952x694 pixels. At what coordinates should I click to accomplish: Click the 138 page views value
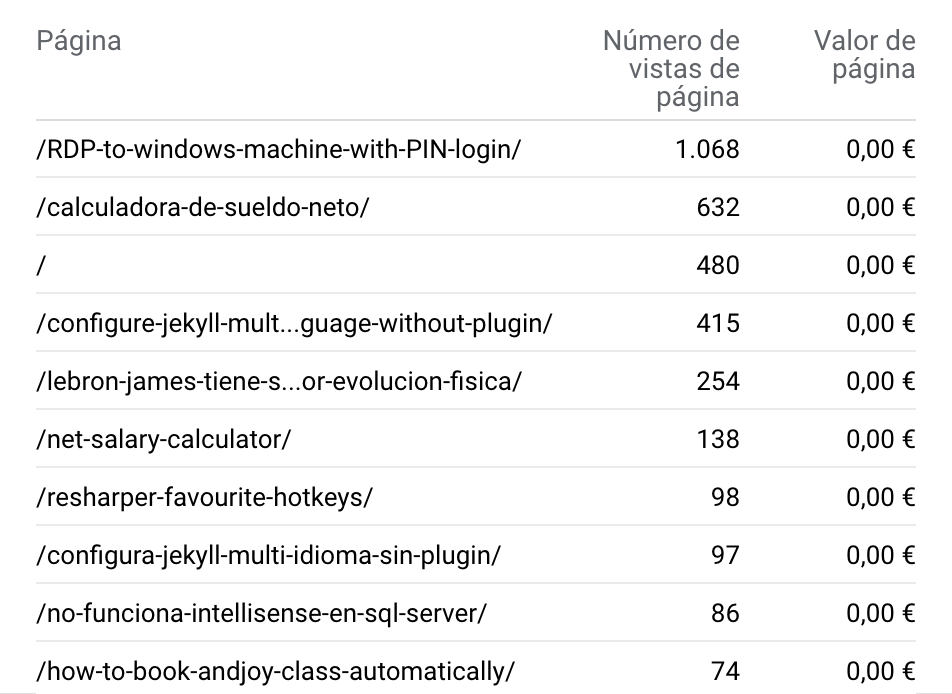point(717,440)
